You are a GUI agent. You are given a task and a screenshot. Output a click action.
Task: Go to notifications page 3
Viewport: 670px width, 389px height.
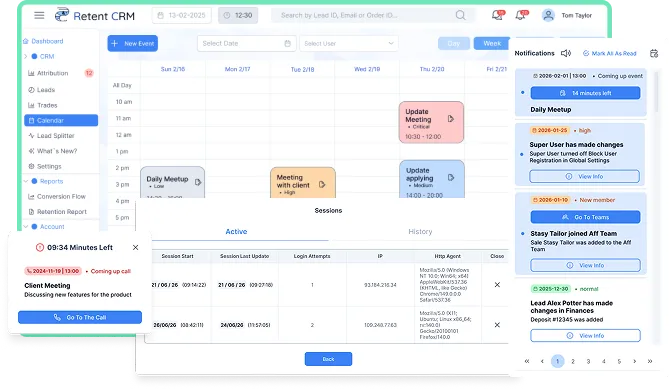pyautogui.click(x=588, y=361)
